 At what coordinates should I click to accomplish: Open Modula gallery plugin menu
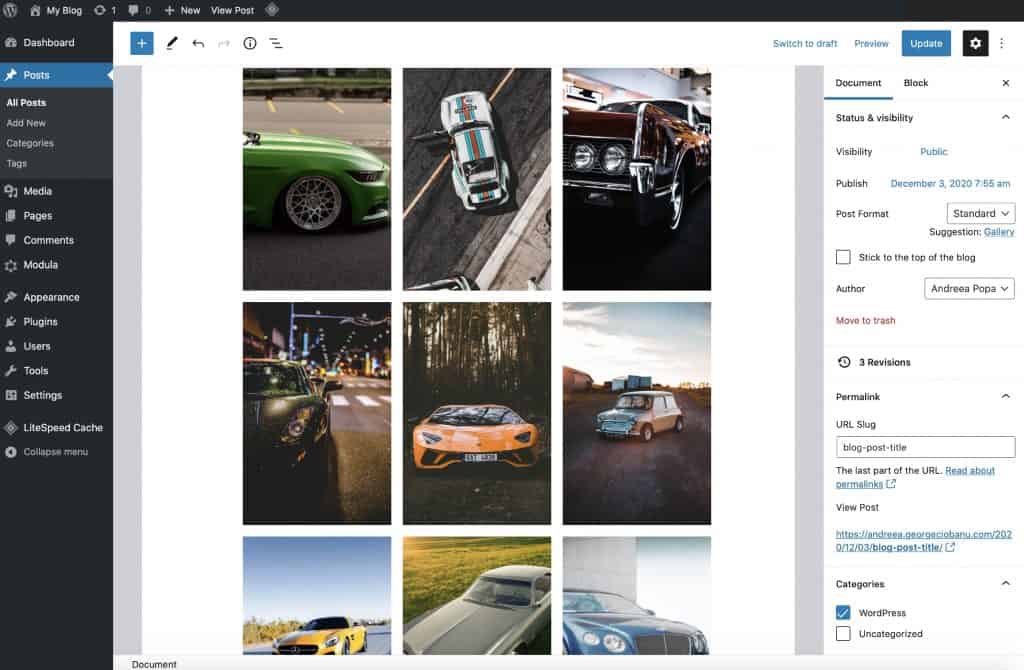pos(56,265)
